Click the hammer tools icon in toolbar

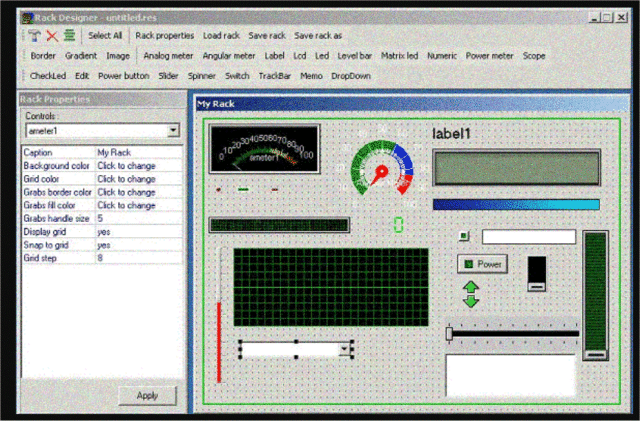[x=35, y=35]
